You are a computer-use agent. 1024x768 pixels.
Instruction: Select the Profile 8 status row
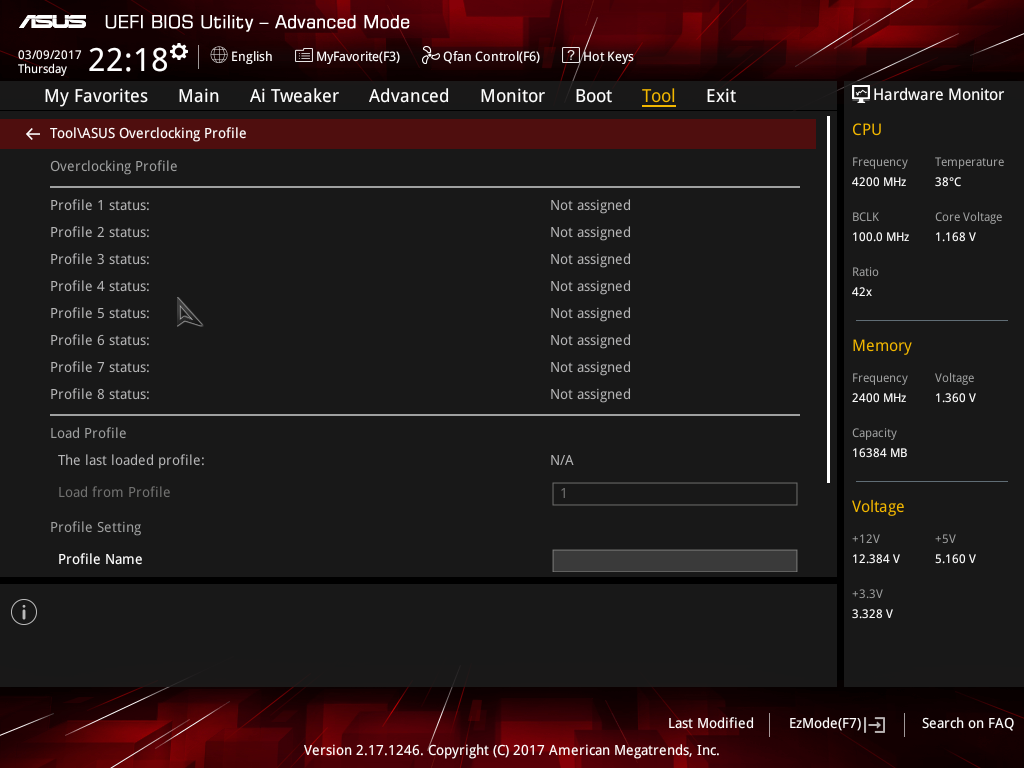tap(424, 394)
